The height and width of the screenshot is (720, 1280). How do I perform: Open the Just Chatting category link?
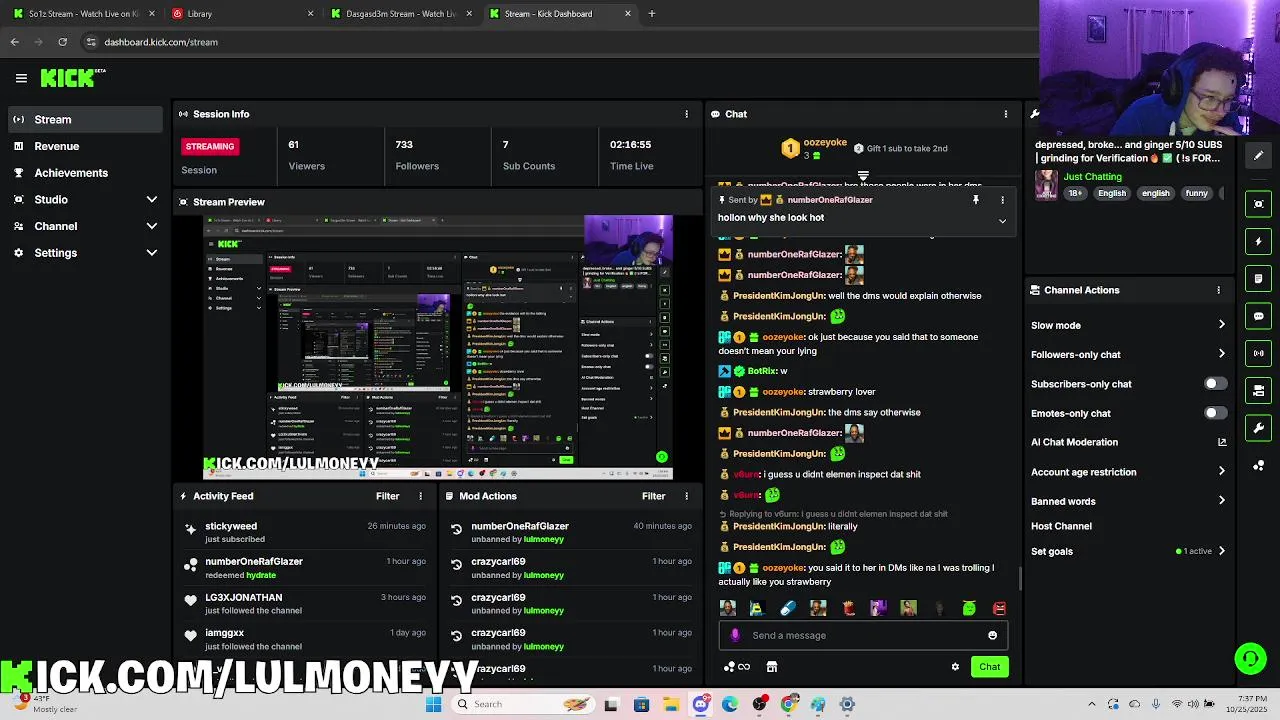click(1092, 177)
